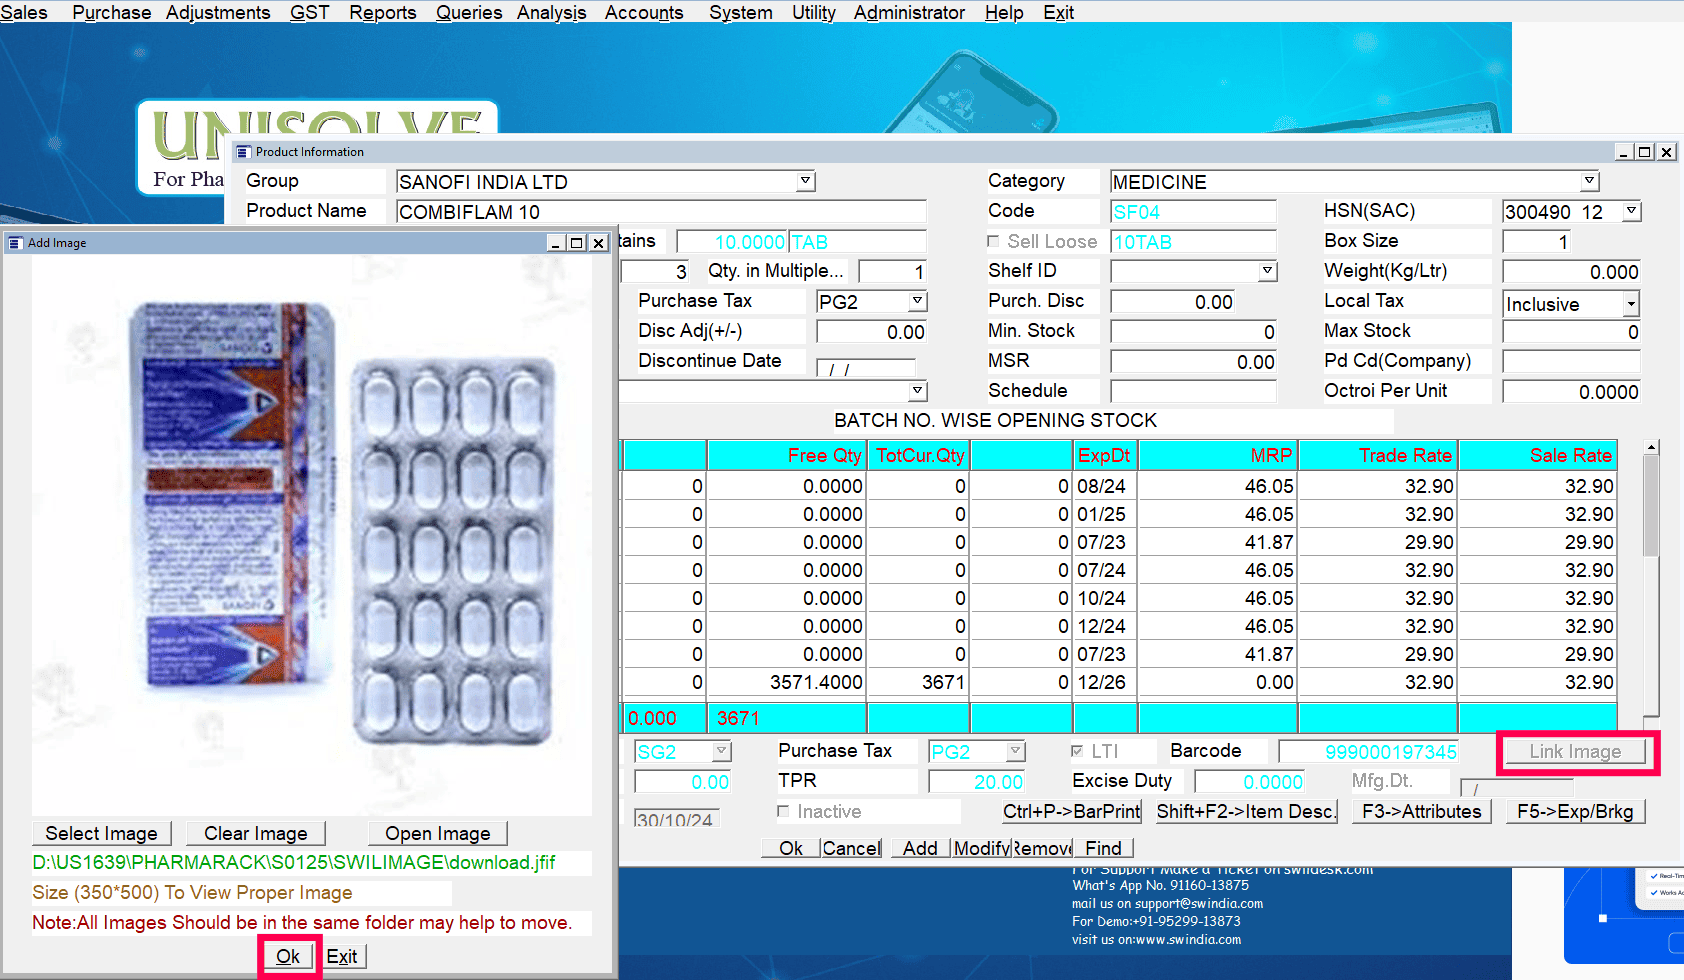Click the F5->Exp/Brkg button

pyautogui.click(x=1575, y=811)
